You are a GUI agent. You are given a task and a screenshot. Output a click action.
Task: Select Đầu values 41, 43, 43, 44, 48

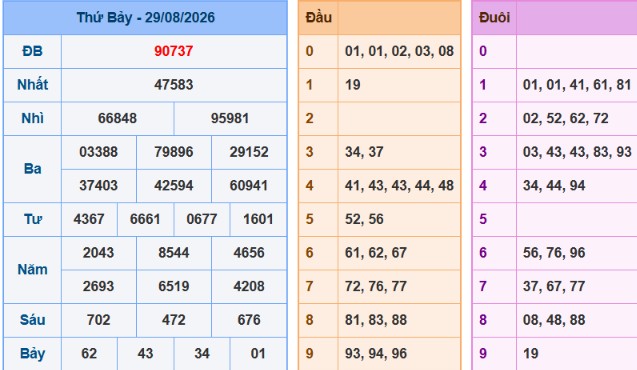(x=399, y=186)
